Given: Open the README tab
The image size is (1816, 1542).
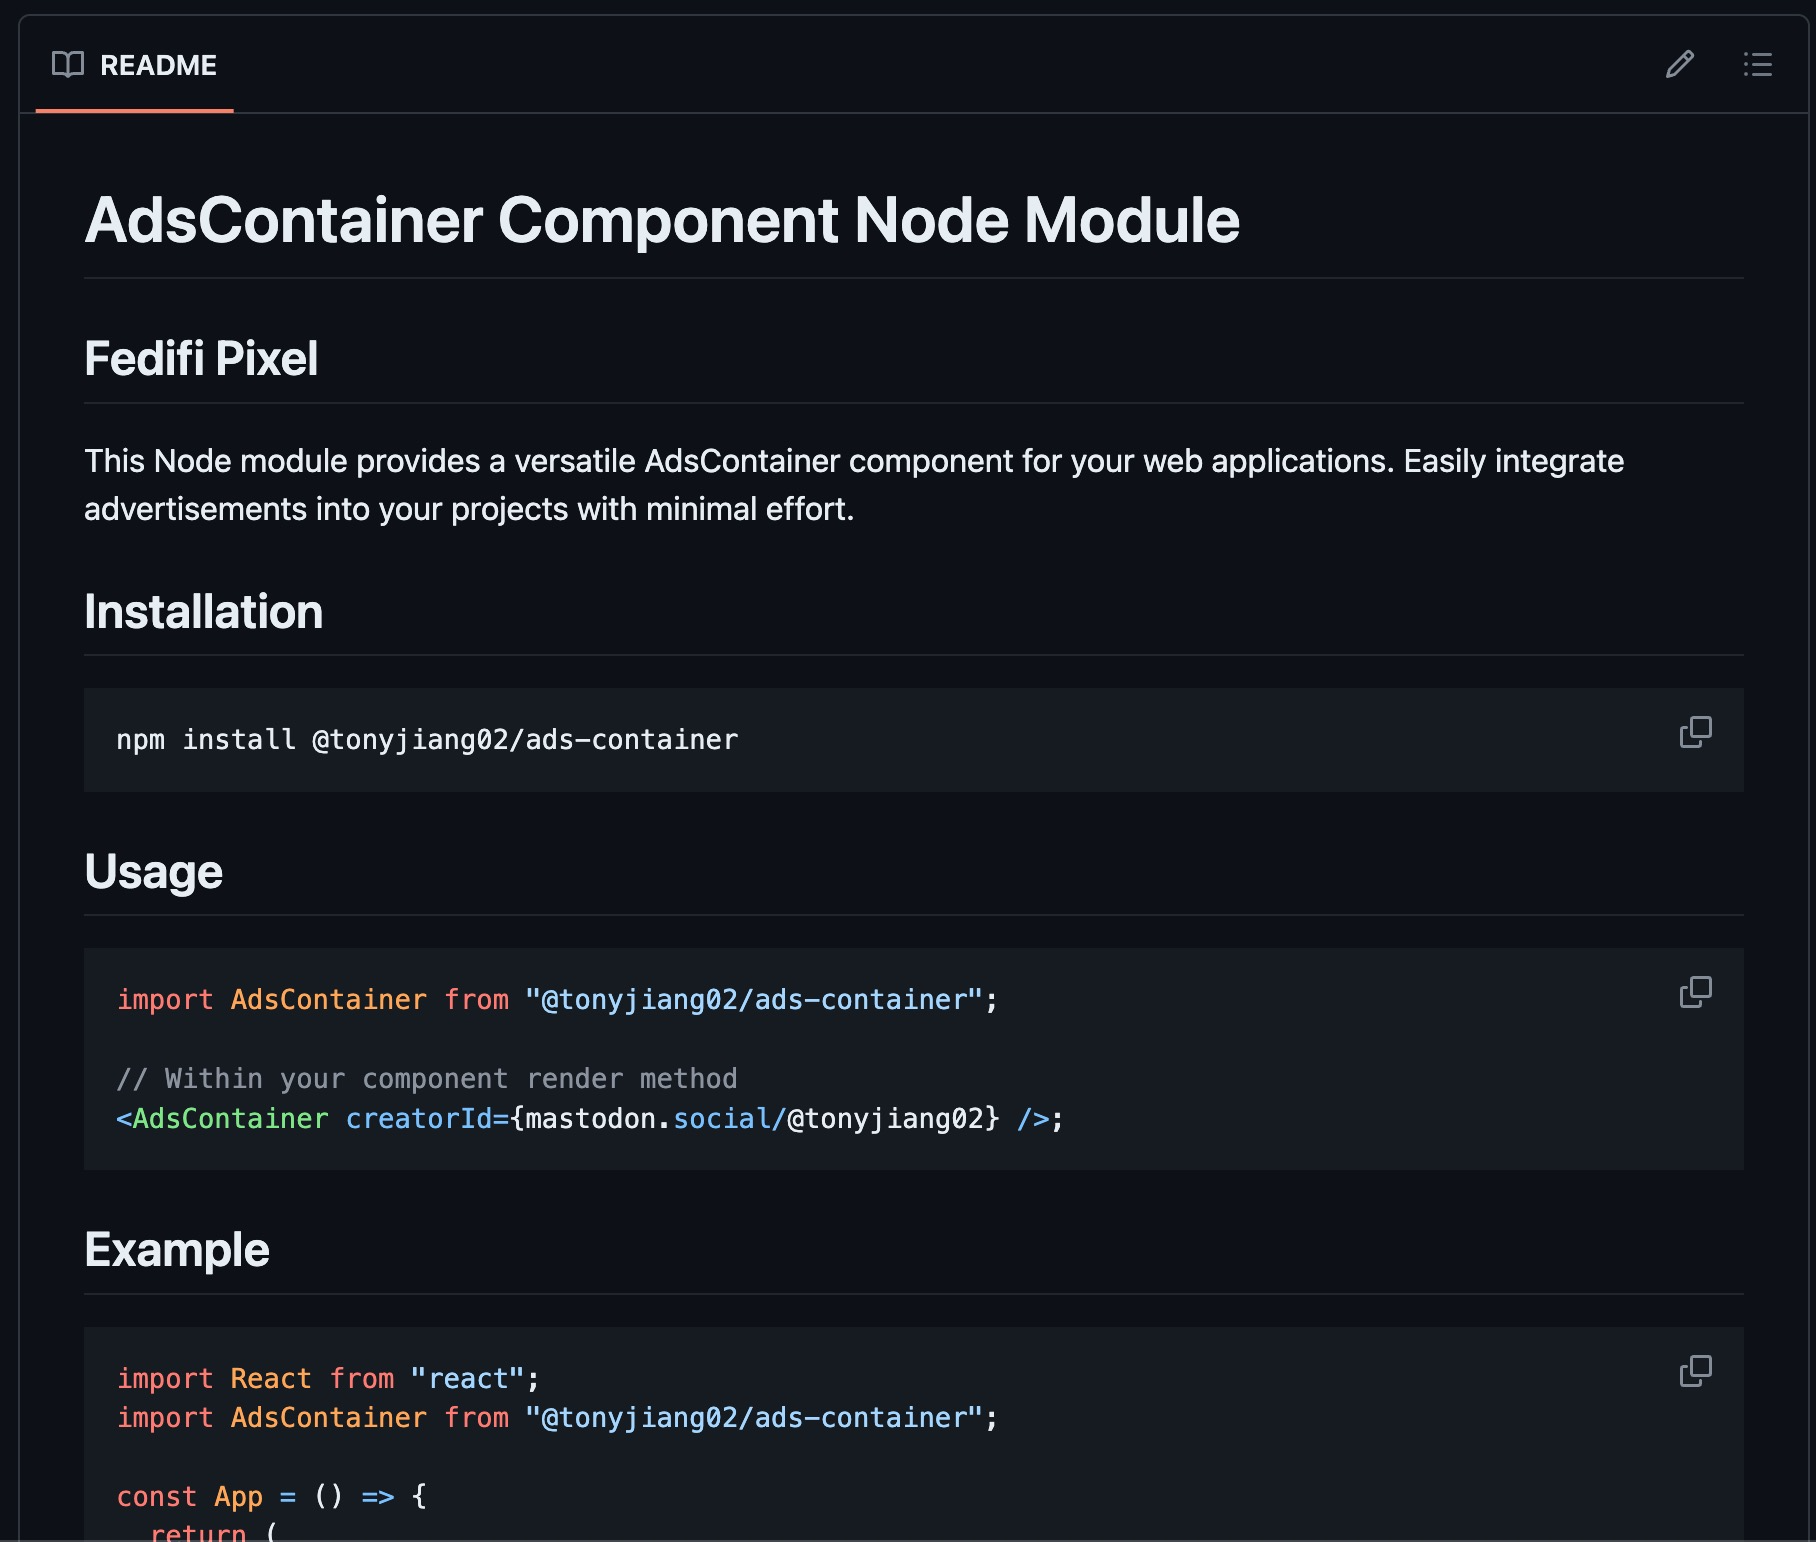Looking at the screenshot, I should [135, 65].
